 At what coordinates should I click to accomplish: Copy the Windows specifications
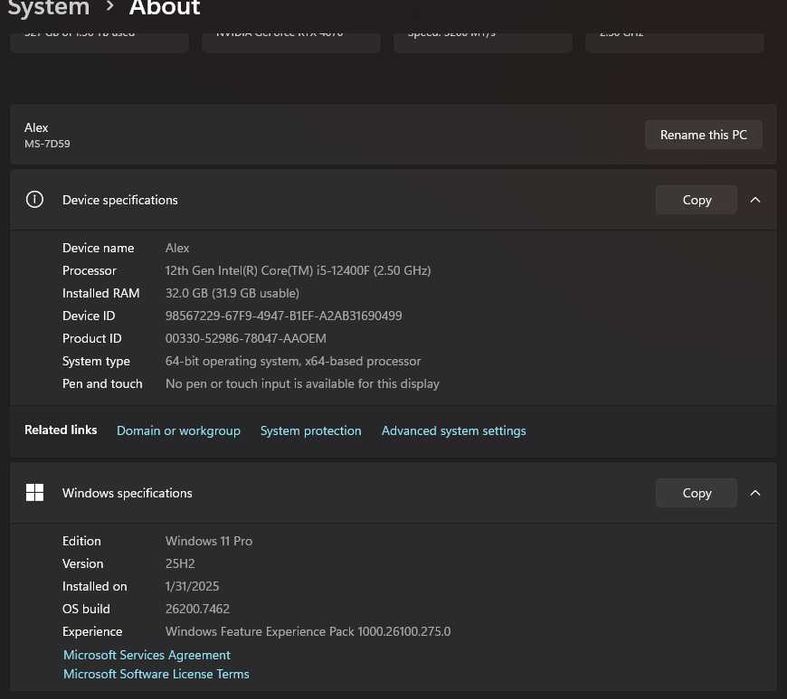pos(696,493)
